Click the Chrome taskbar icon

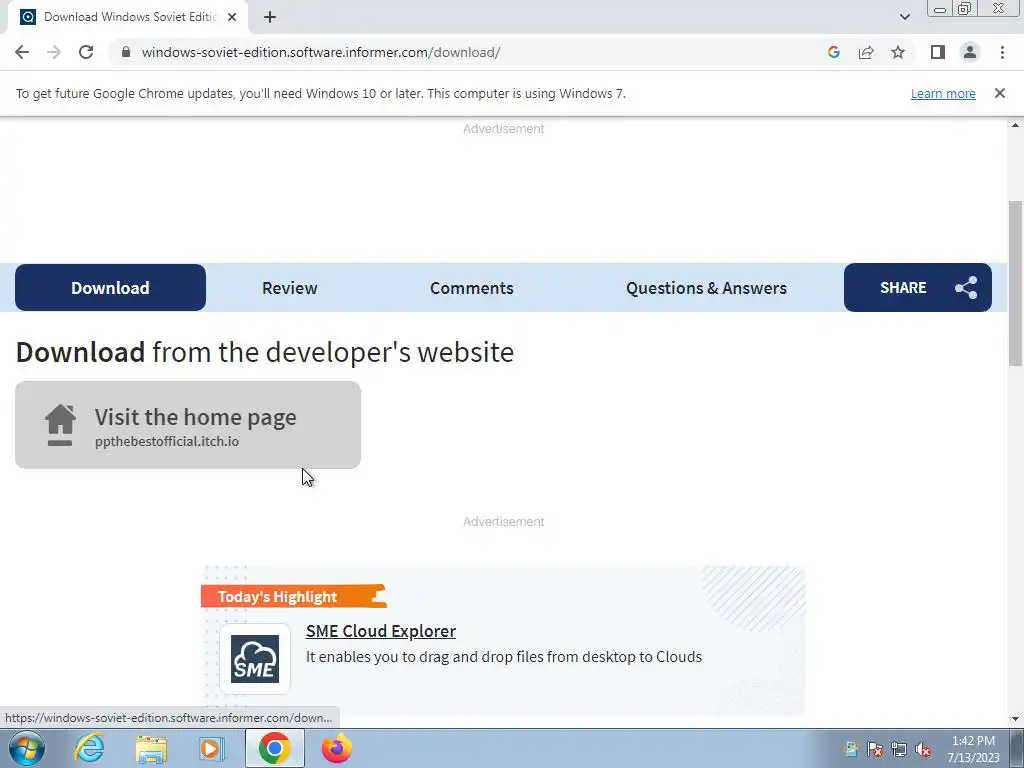tap(274, 748)
